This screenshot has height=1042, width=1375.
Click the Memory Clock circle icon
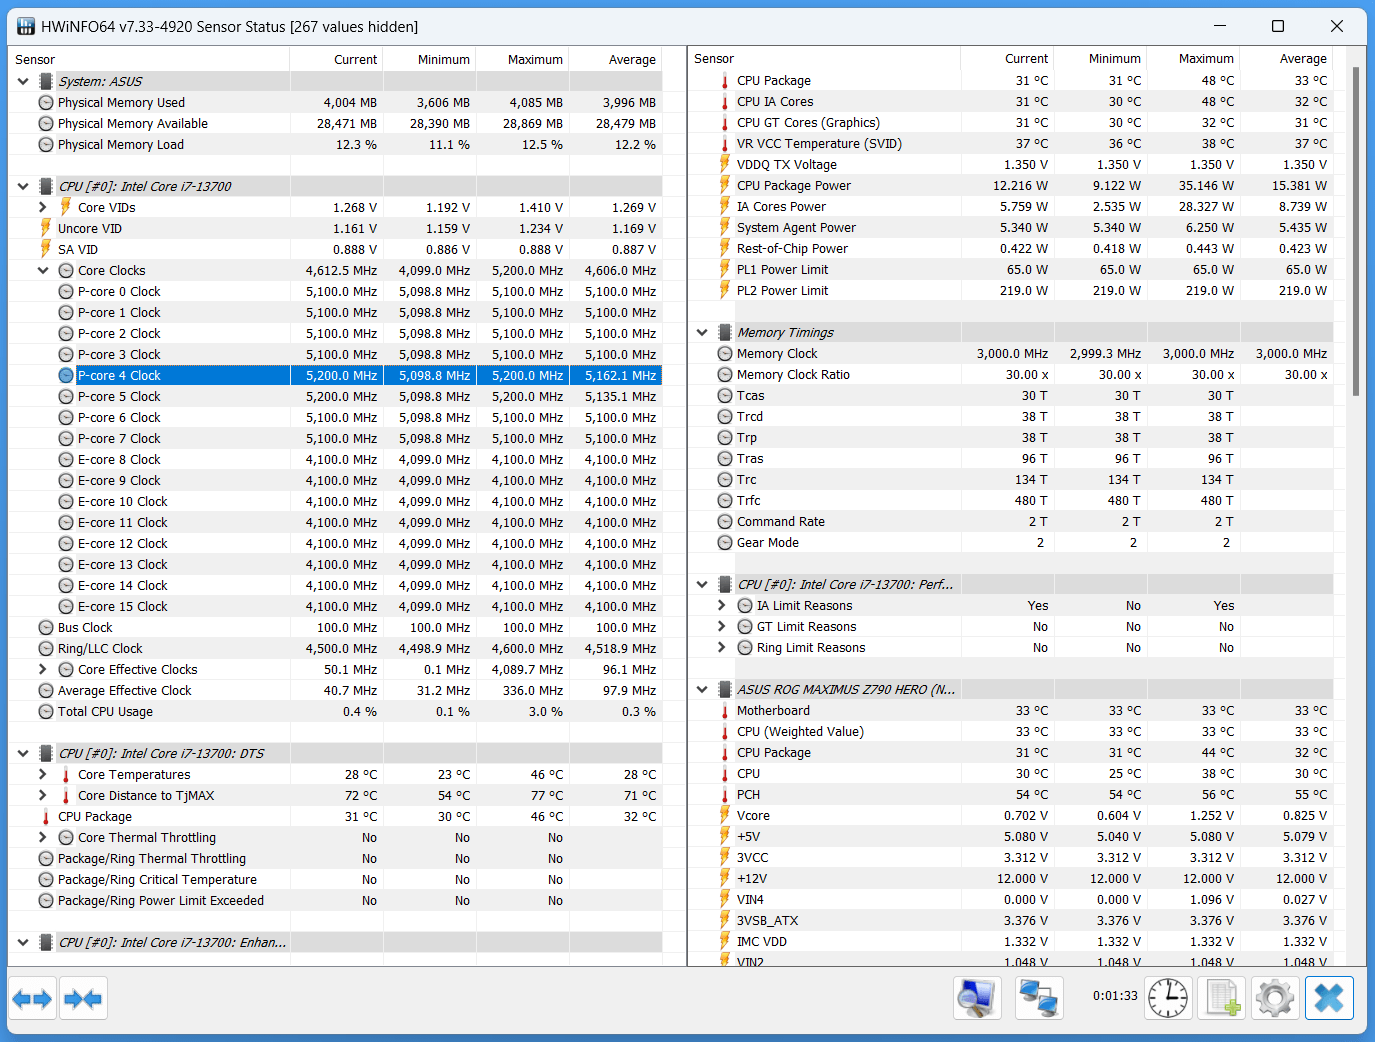[725, 354]
